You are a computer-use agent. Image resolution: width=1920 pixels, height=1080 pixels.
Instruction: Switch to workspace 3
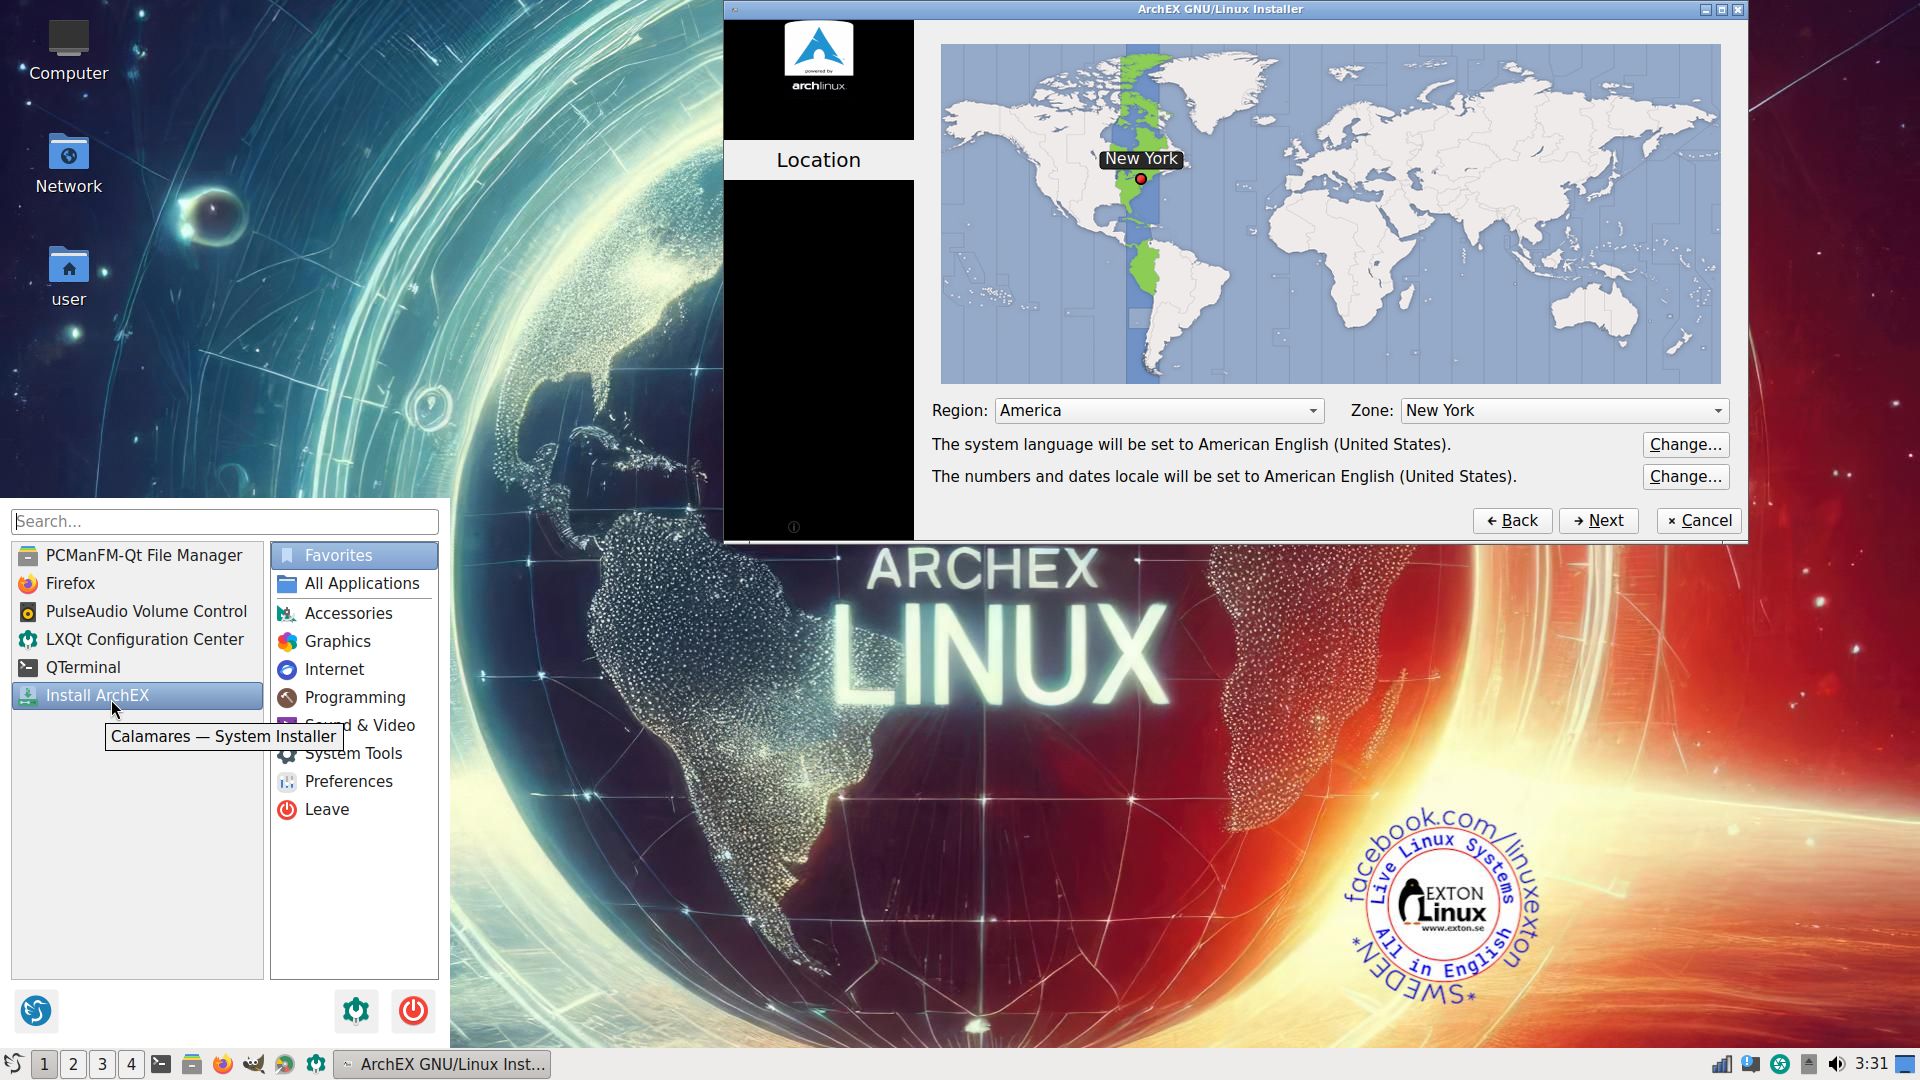pyautogui.click(x=102, y=1064)
